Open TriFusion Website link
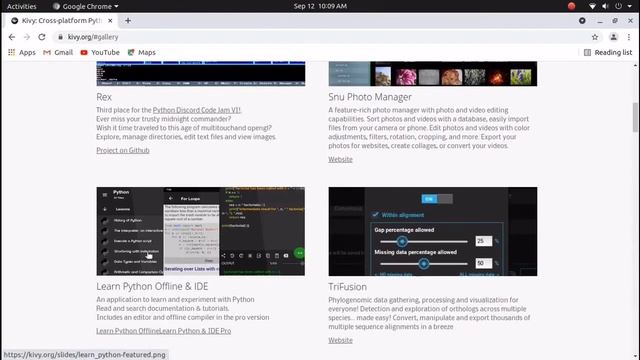Image resolution: width=640 pixels, height=360 pixels. click(340, 340)
